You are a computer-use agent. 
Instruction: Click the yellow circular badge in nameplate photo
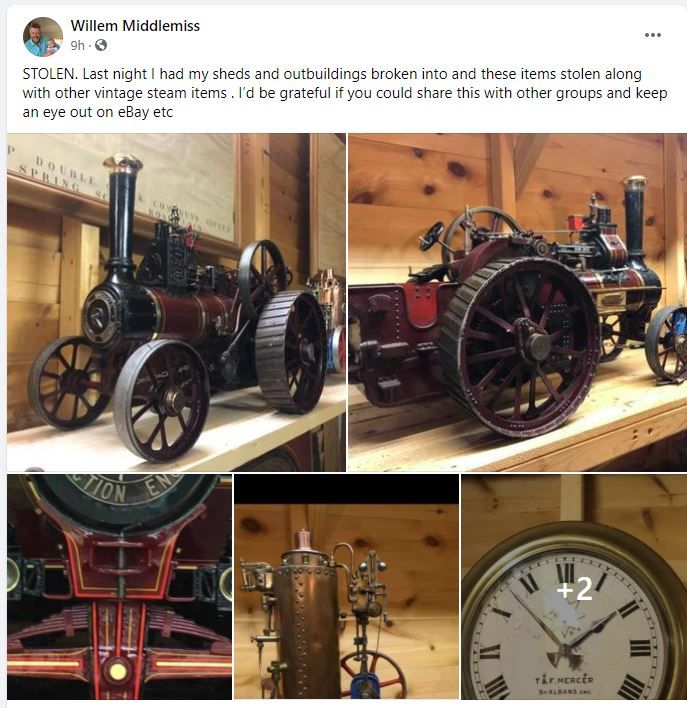pyautogui.click(x=118, y=671)
